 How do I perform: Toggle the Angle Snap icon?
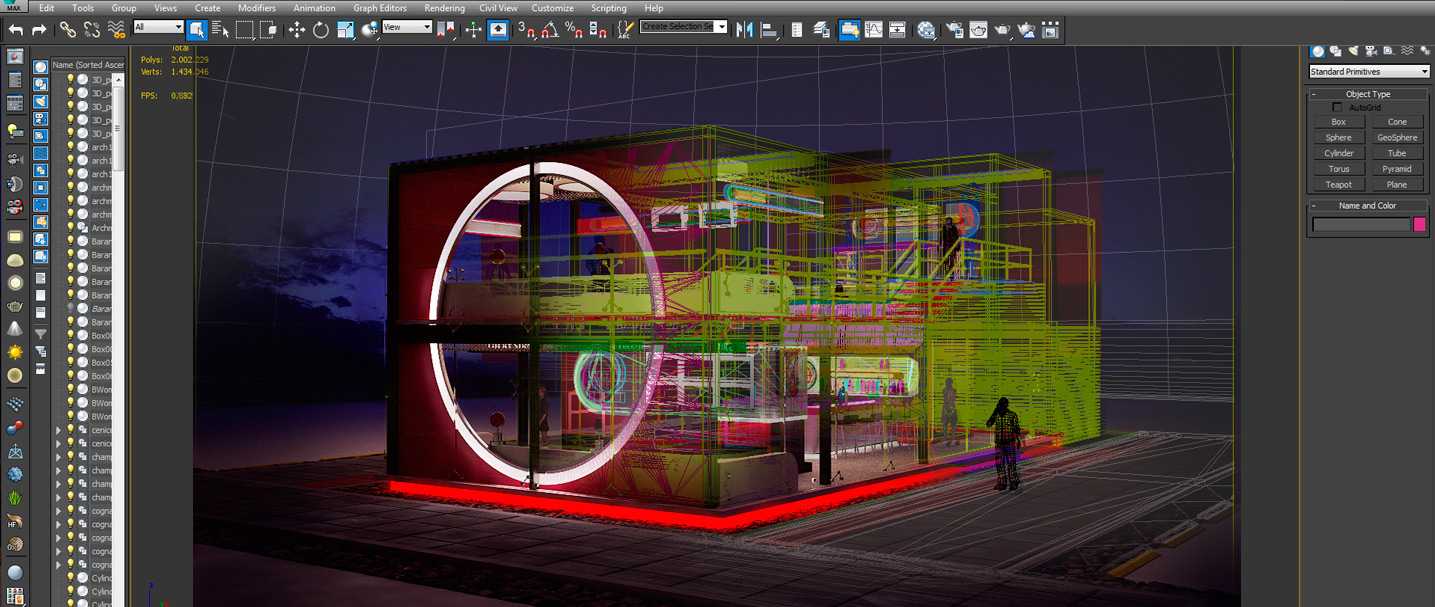pos(550,29)
